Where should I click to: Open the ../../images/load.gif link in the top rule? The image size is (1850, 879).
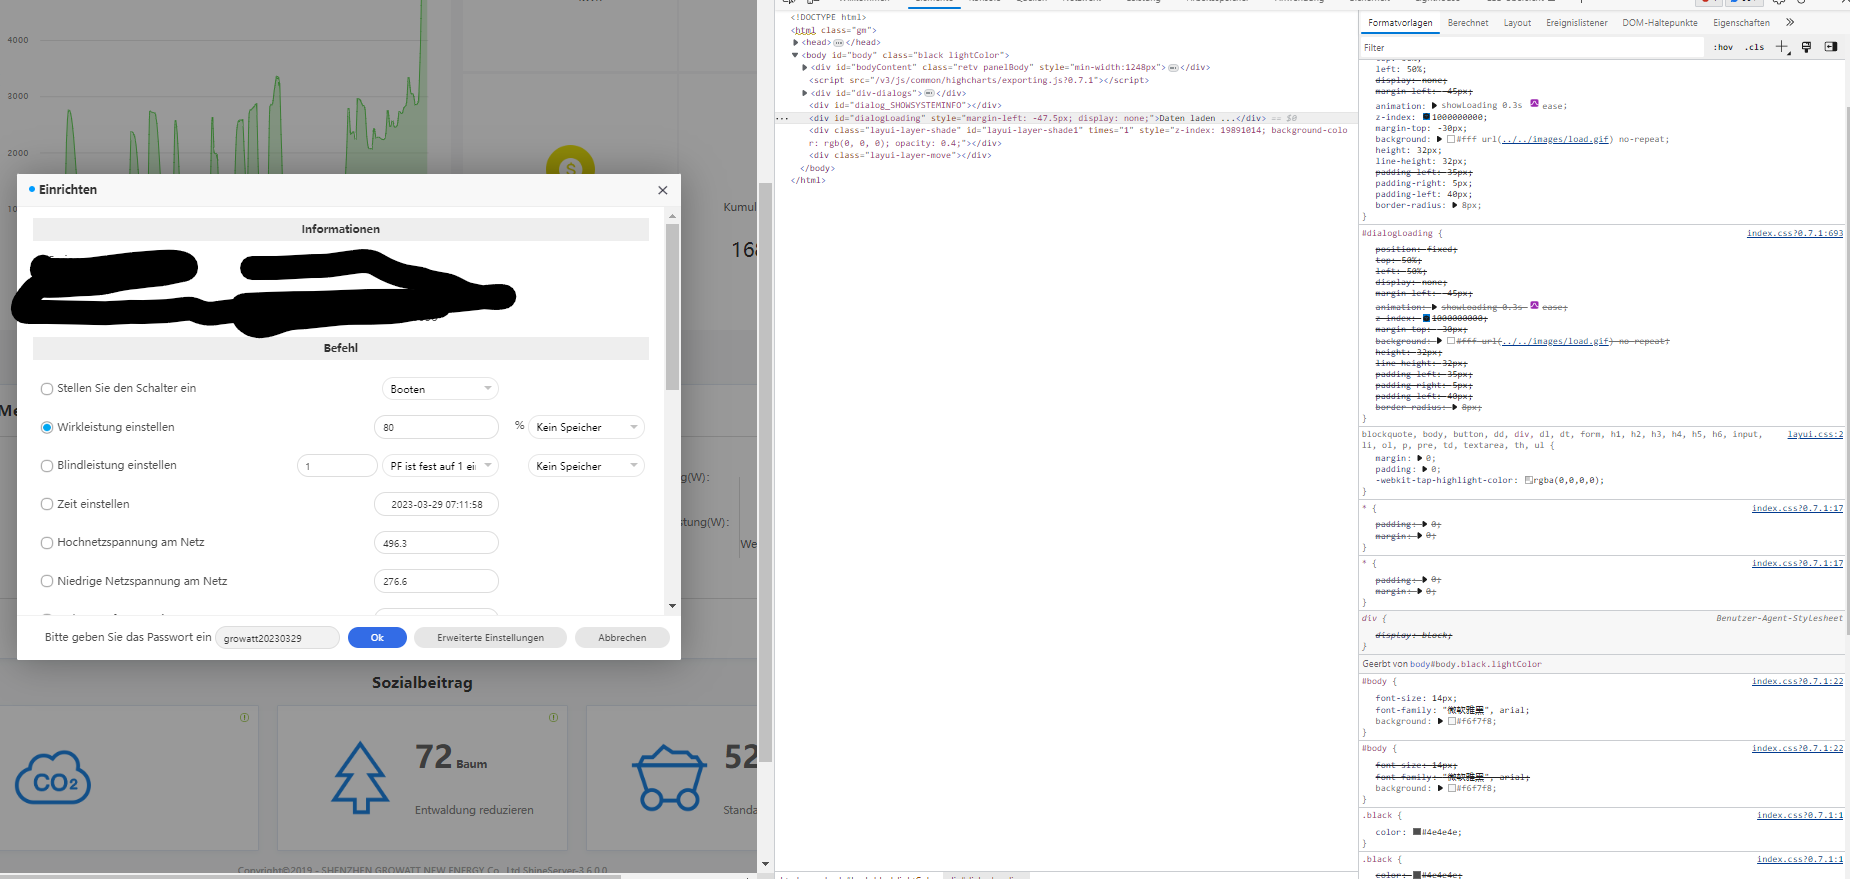point(1556,139)
